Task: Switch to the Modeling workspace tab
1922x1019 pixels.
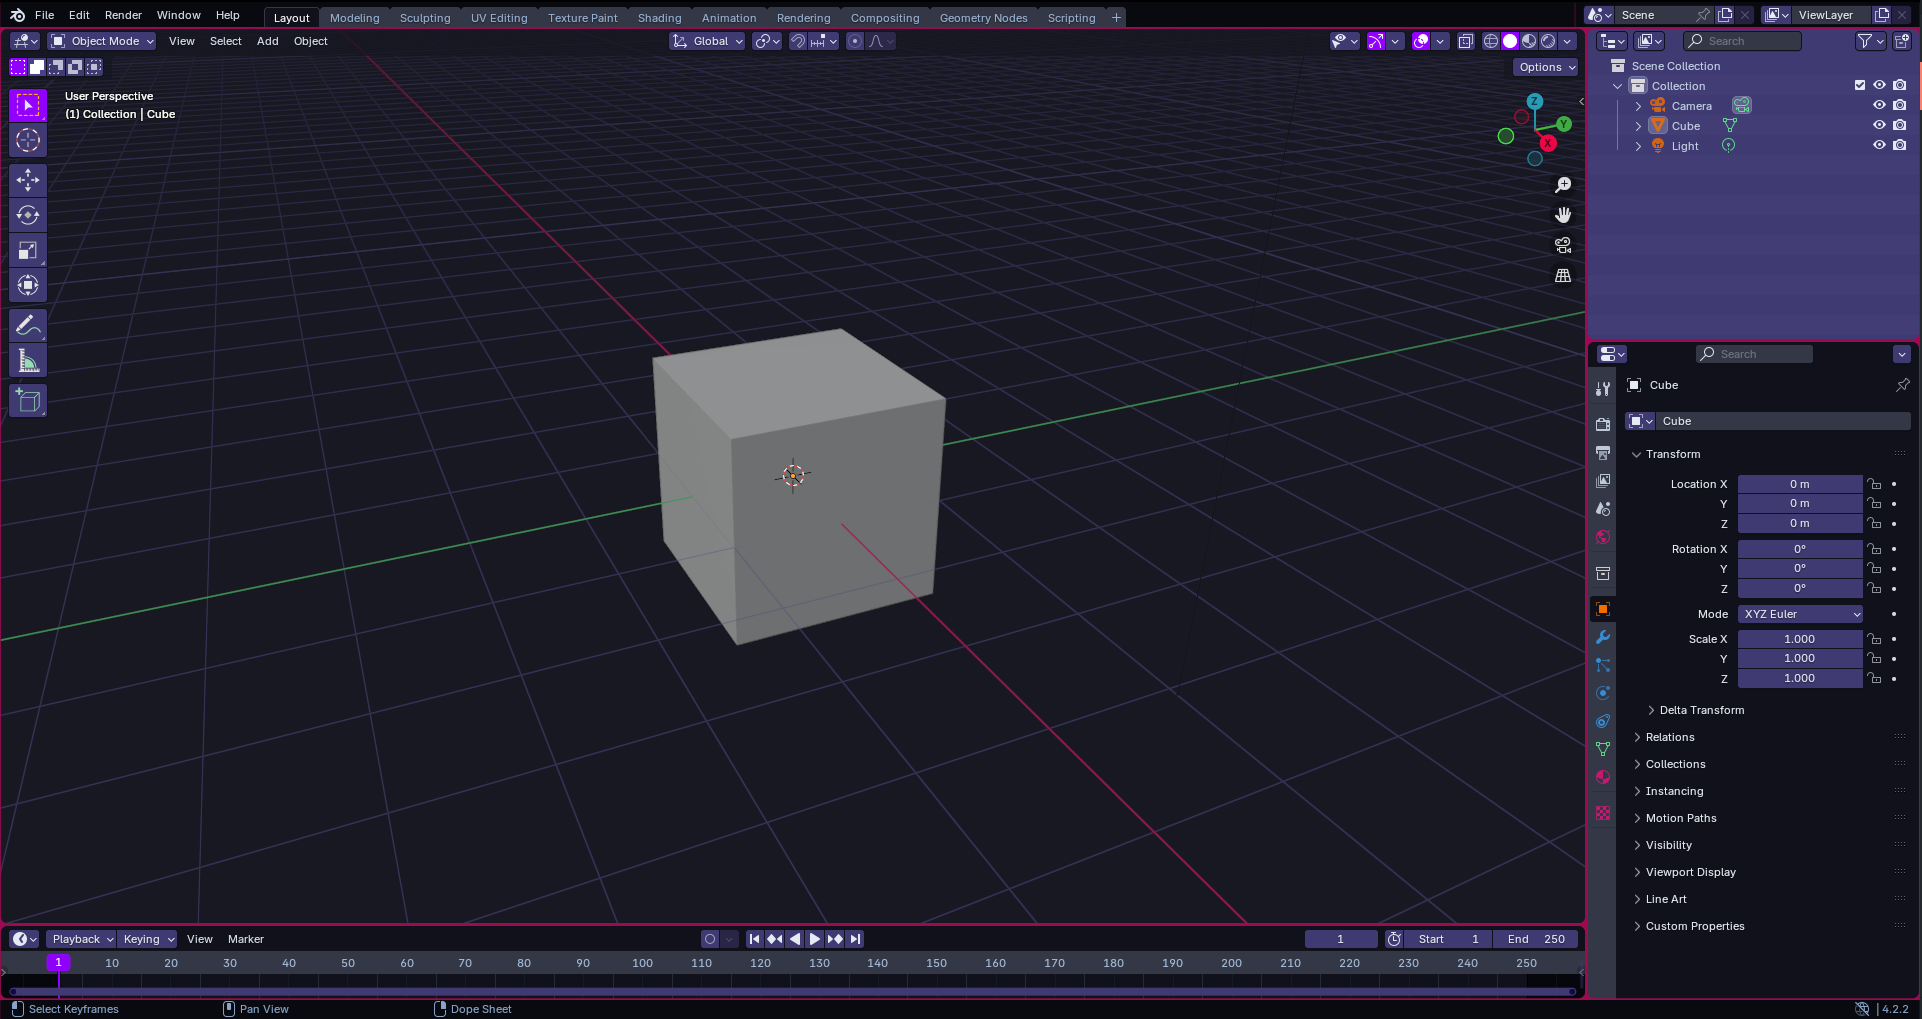Action: 355,18
